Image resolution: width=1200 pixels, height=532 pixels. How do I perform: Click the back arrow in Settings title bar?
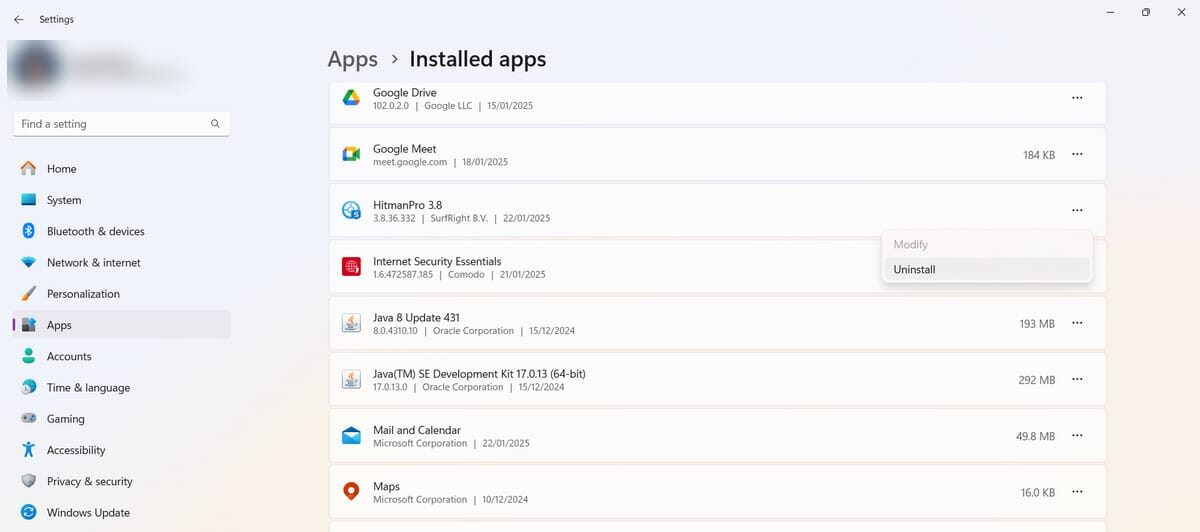point(18,19)
